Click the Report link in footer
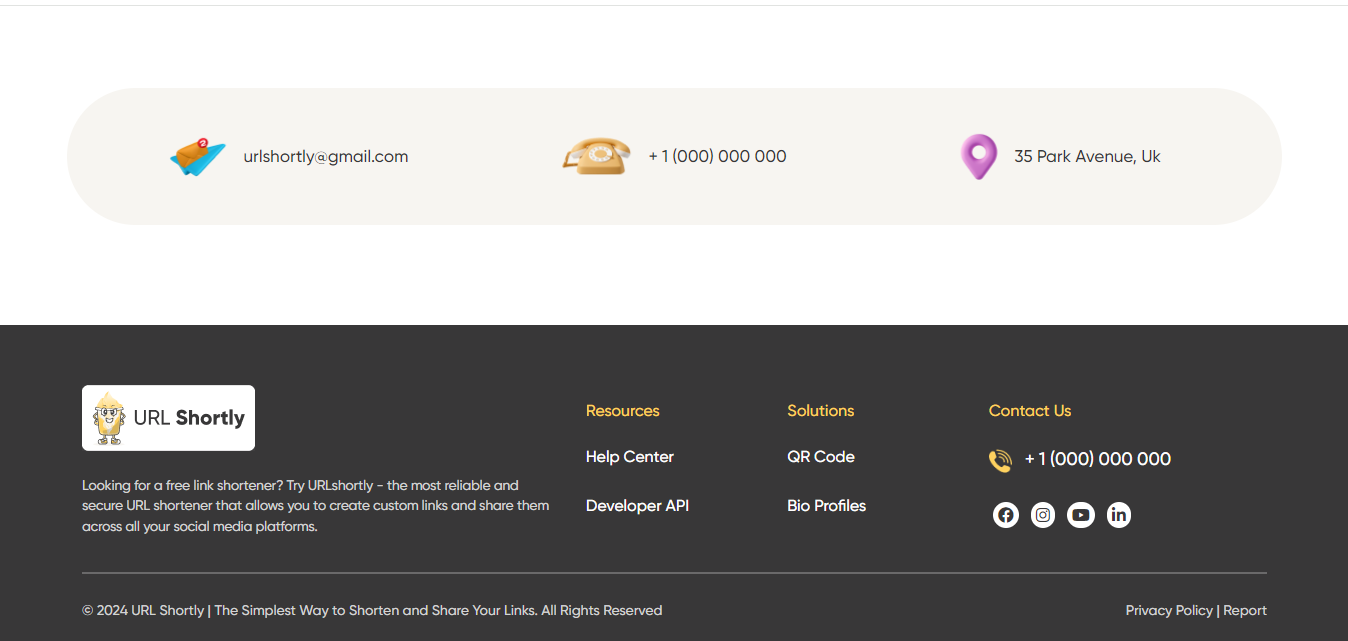 click(1245, 611)
